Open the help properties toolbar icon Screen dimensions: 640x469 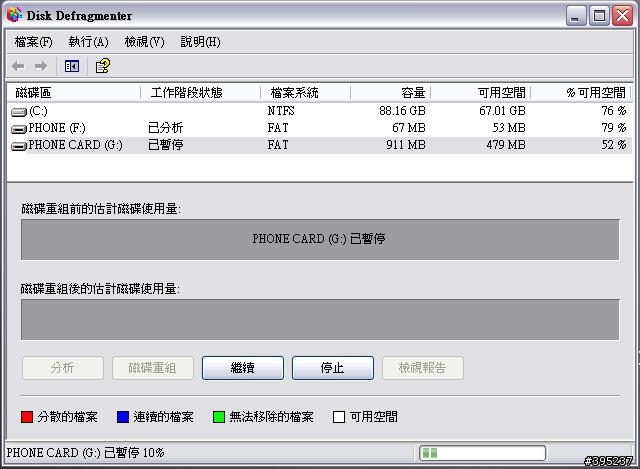(x=102, y=66)
